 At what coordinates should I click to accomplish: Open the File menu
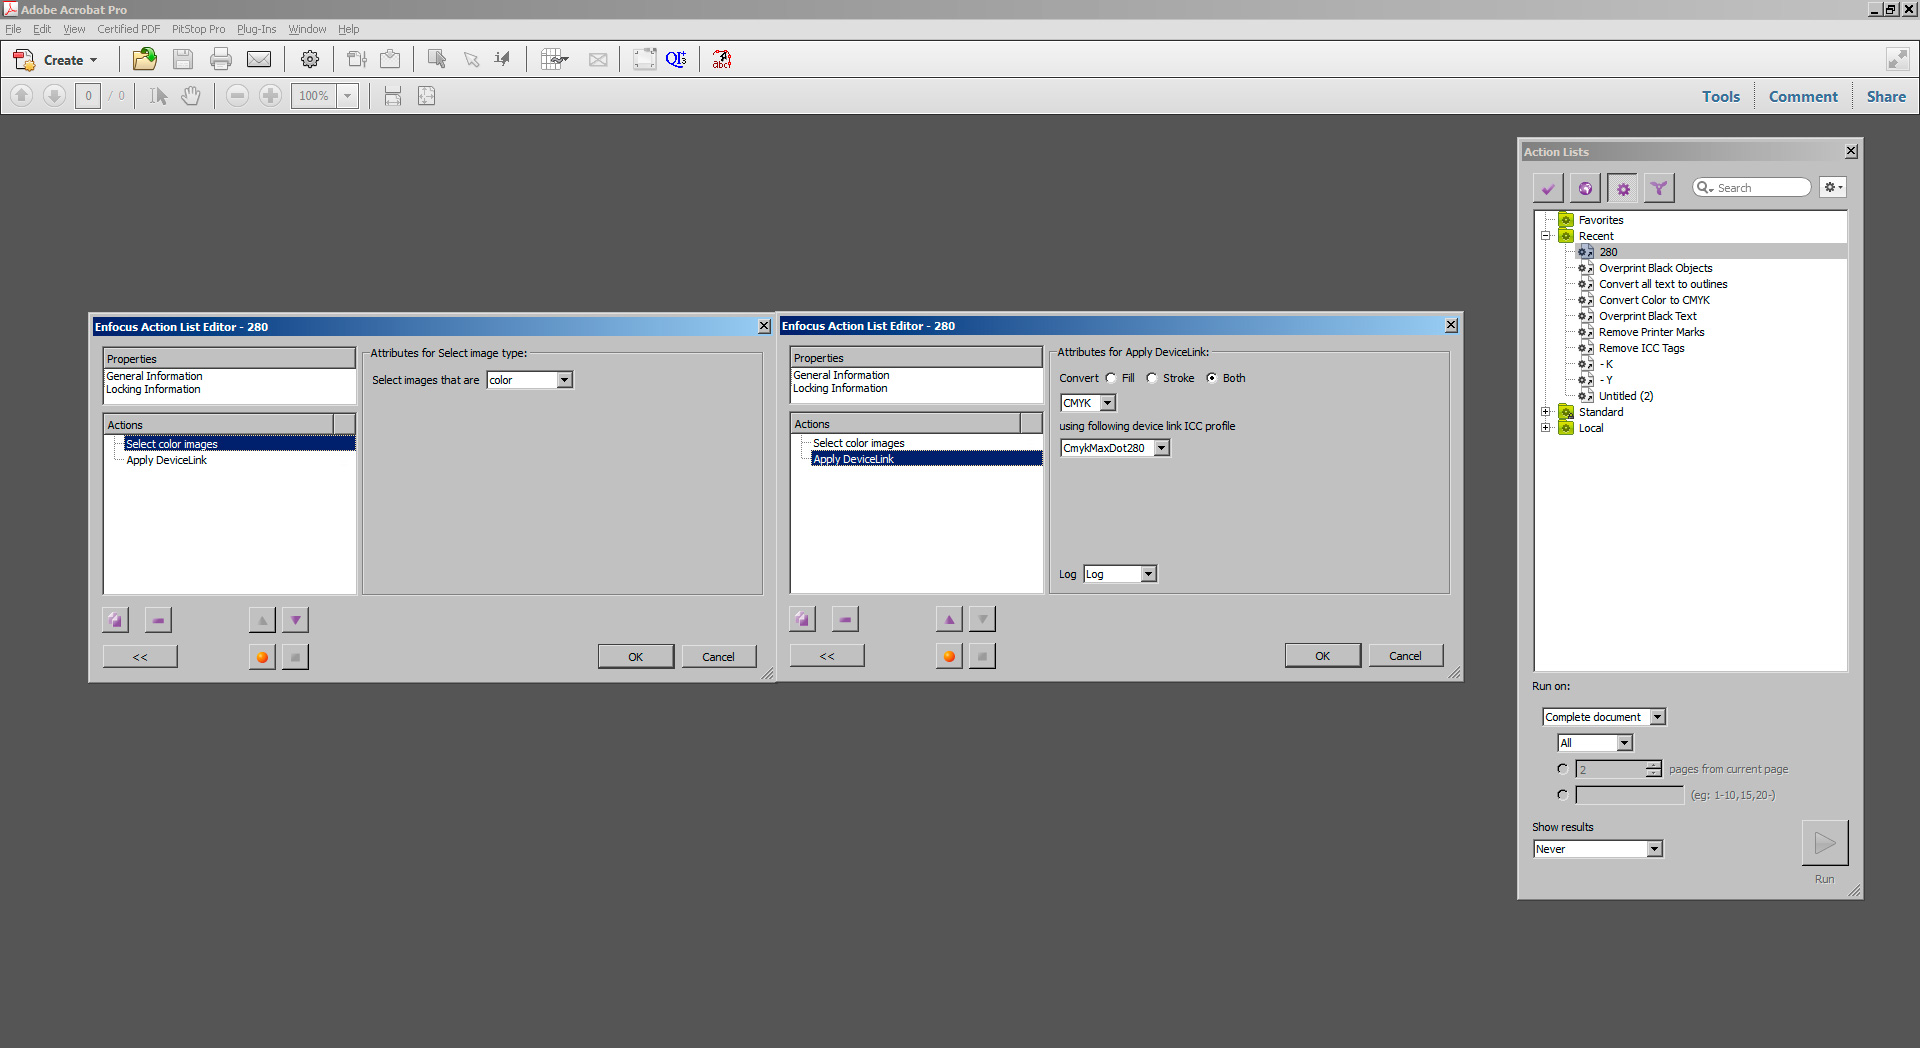click(x=13, y=29)
